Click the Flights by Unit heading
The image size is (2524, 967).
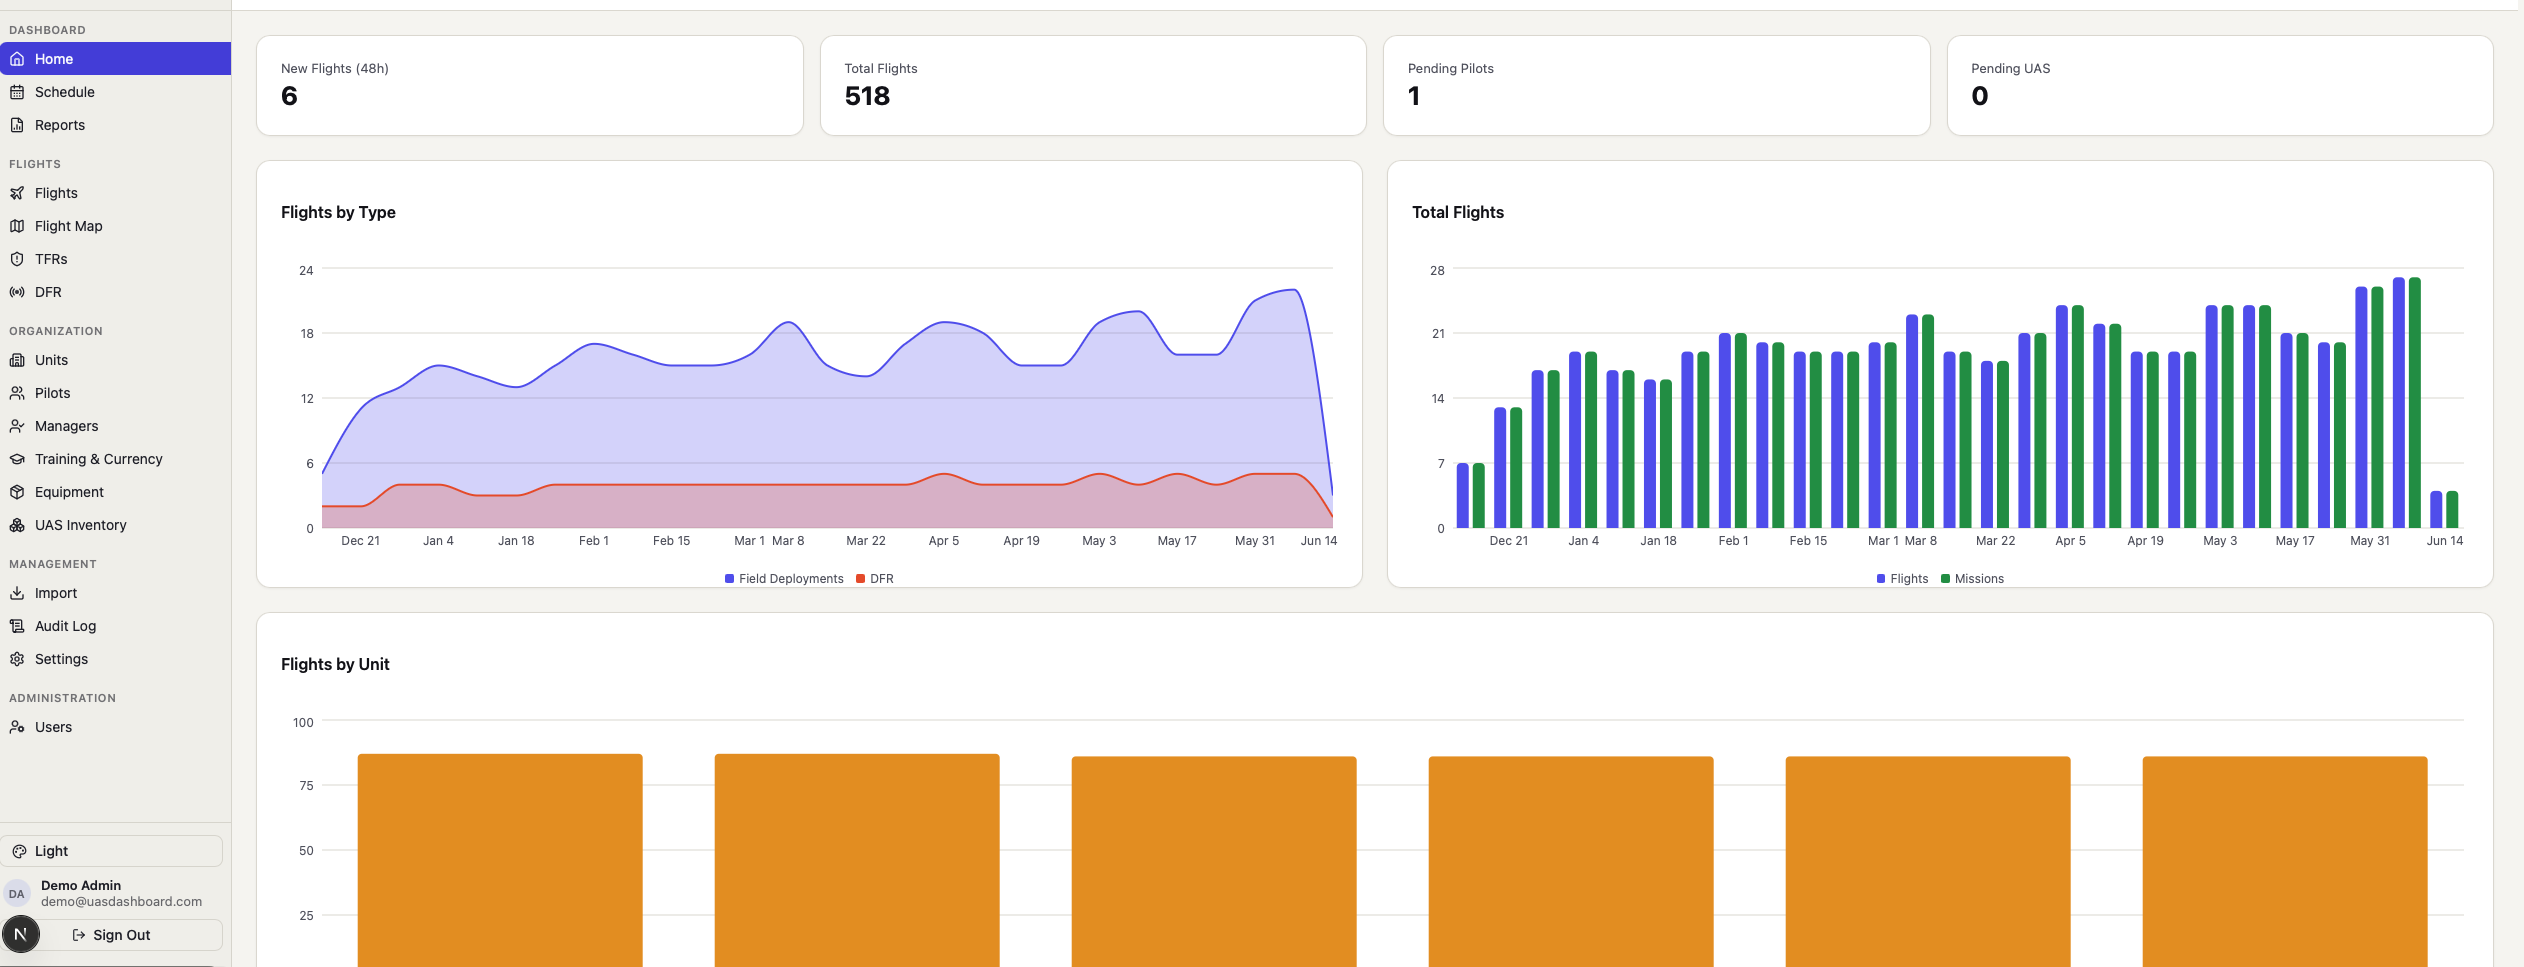click(x=335, y=664)
